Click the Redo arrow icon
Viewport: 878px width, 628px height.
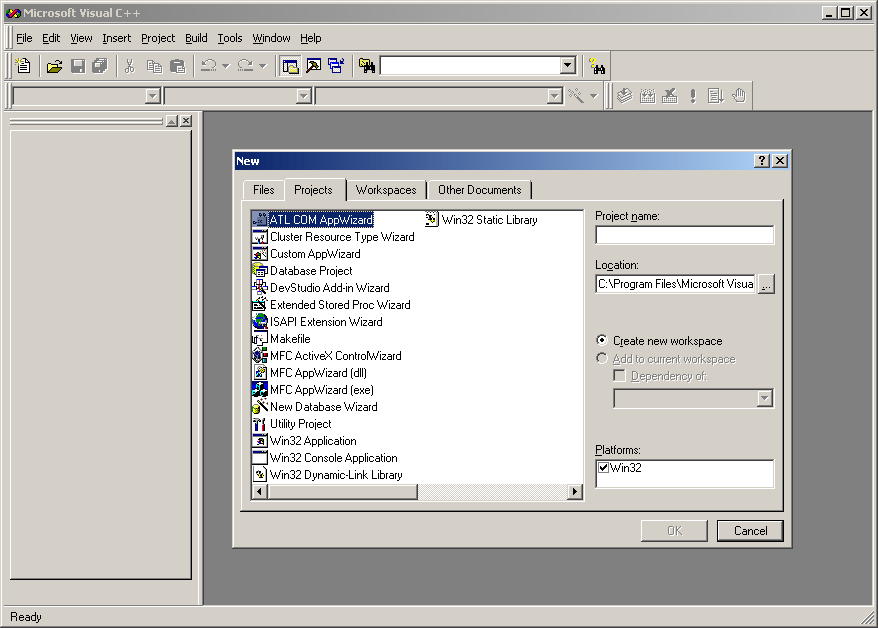click(x=245, y=67)
